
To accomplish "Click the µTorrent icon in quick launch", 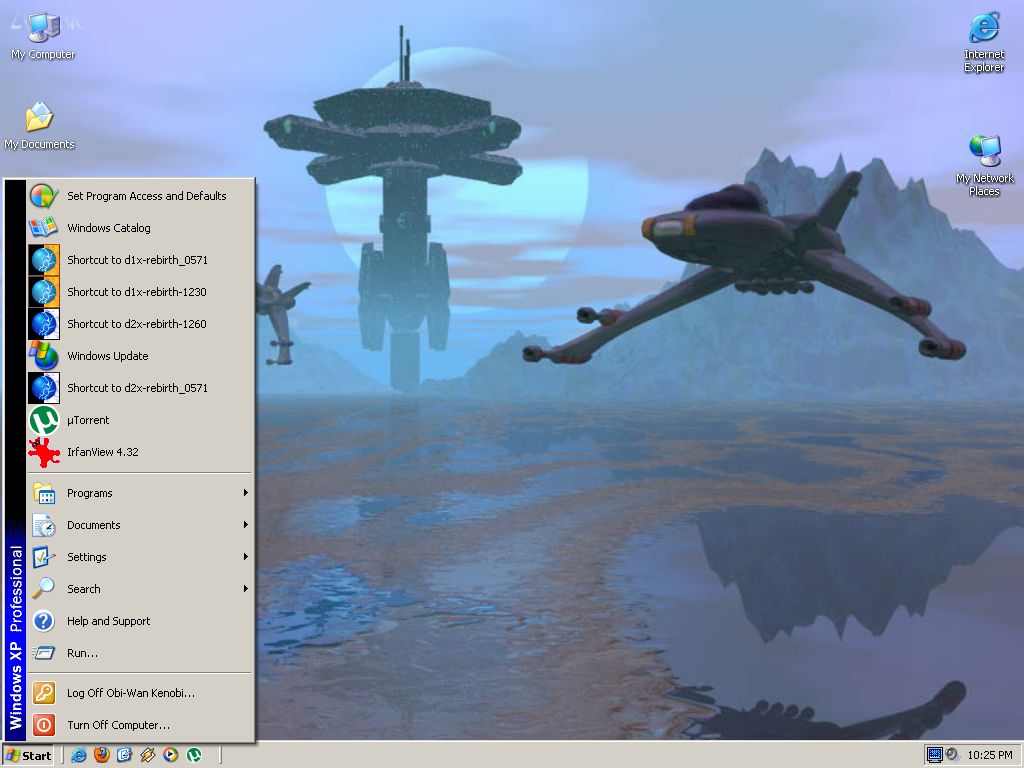I will (195, 755).
